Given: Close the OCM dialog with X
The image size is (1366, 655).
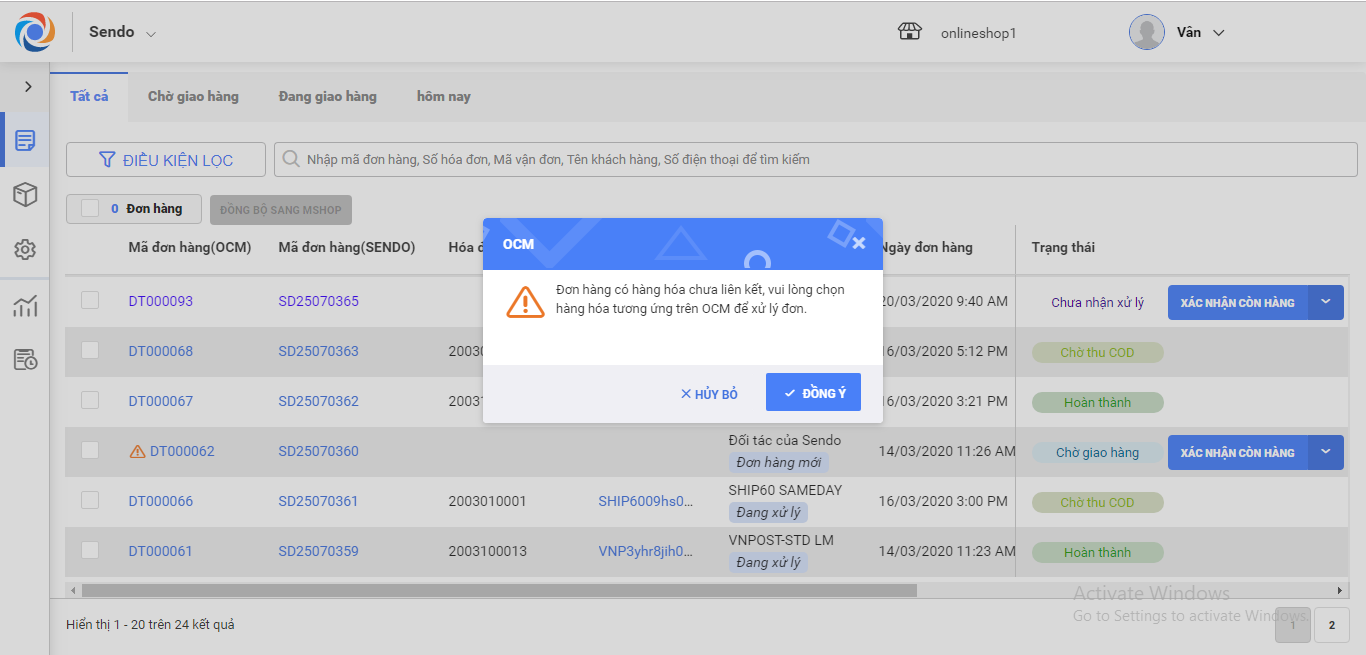Looking at the screenshot, I should (858, 243).
